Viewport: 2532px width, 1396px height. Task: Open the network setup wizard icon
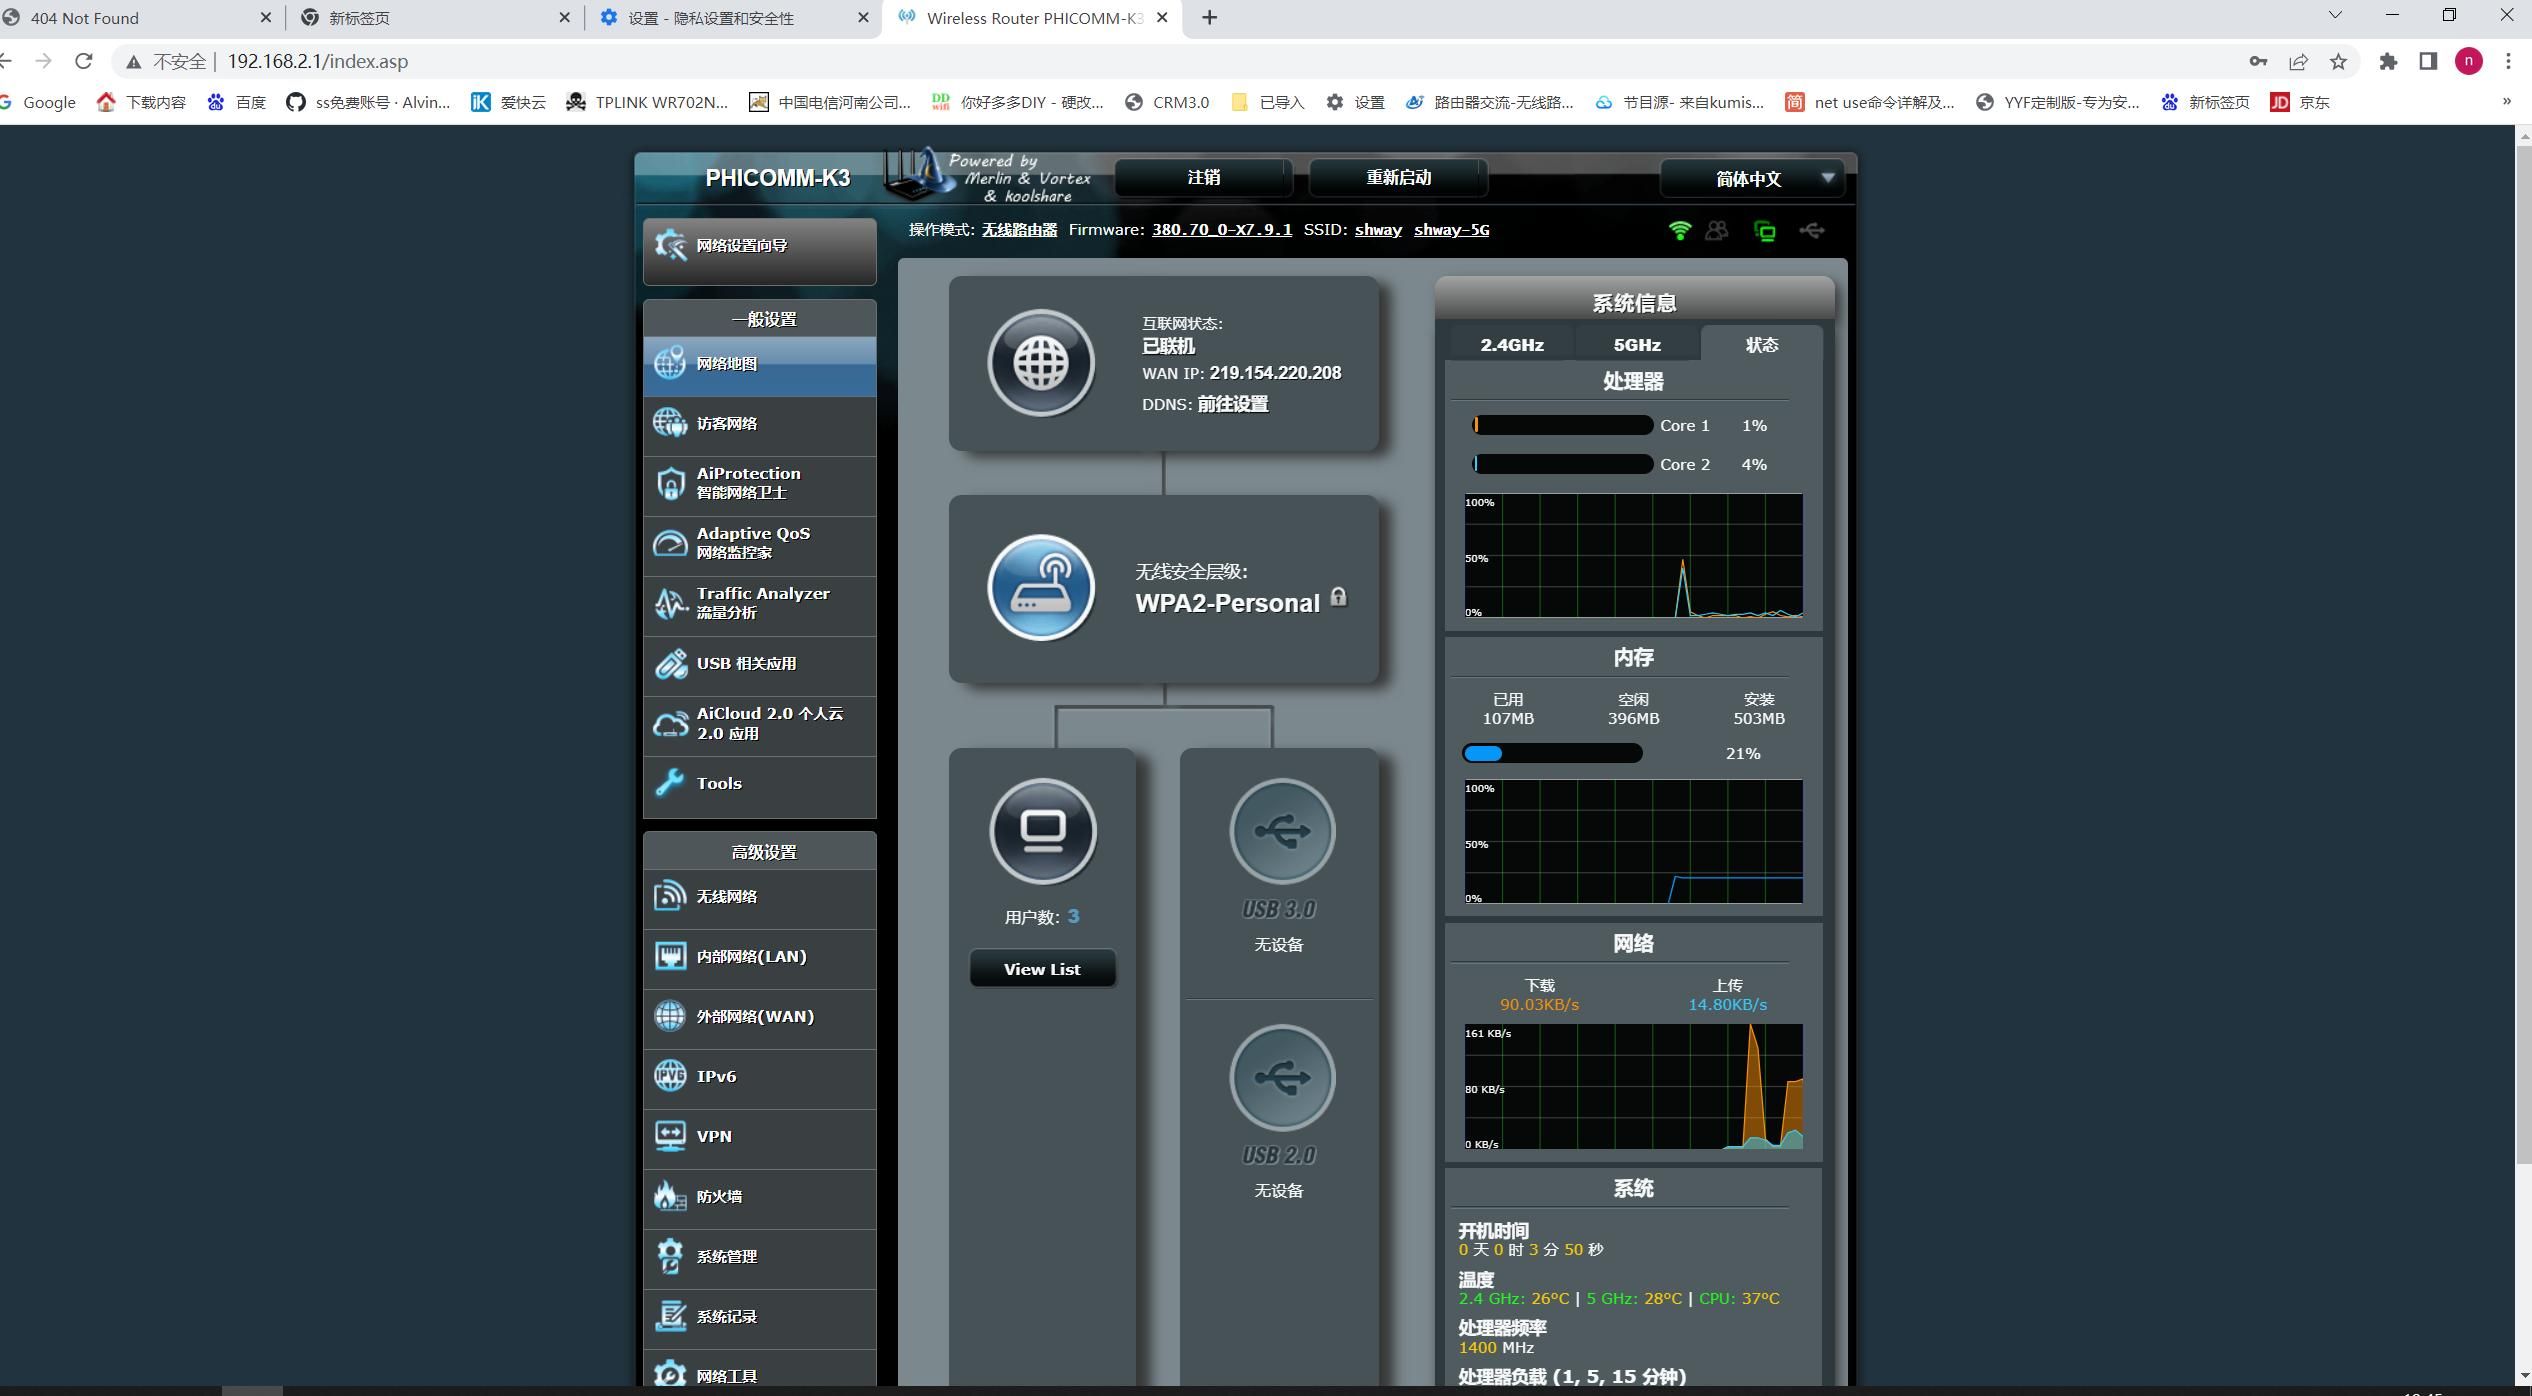coord(670,245)
